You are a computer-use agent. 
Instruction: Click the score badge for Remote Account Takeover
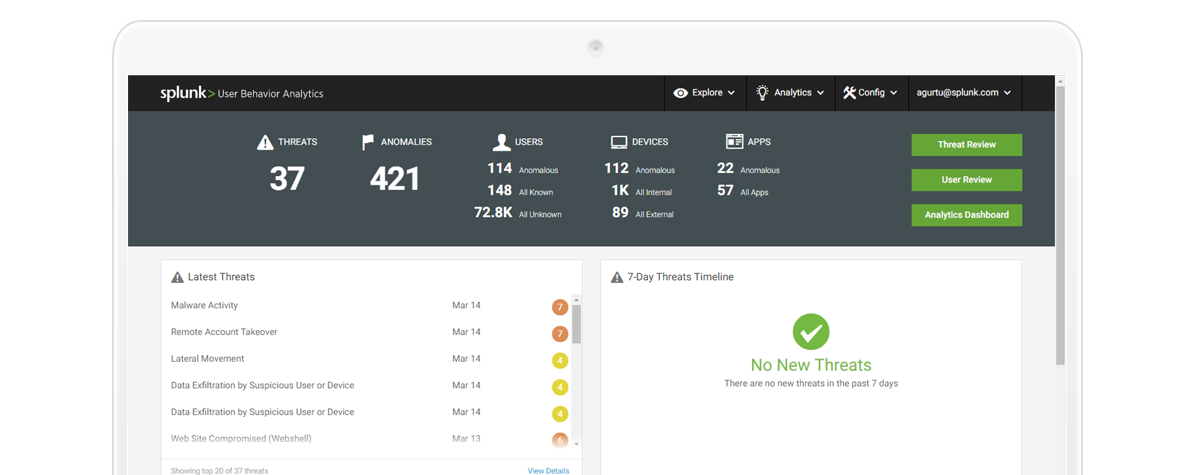560,333
